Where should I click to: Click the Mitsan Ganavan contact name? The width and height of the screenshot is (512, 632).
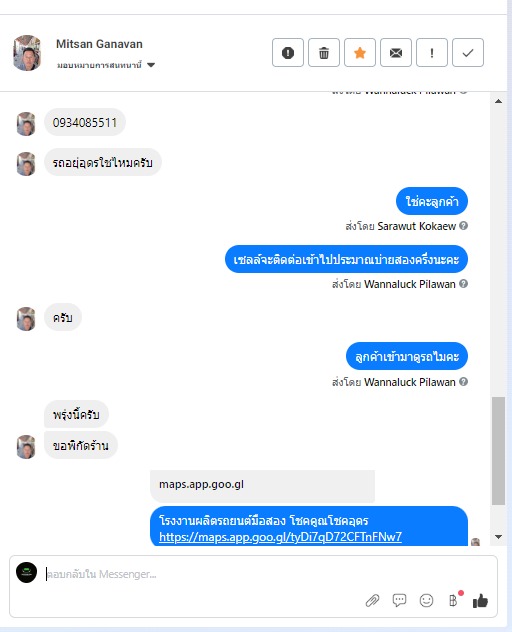tap(99, 44)
